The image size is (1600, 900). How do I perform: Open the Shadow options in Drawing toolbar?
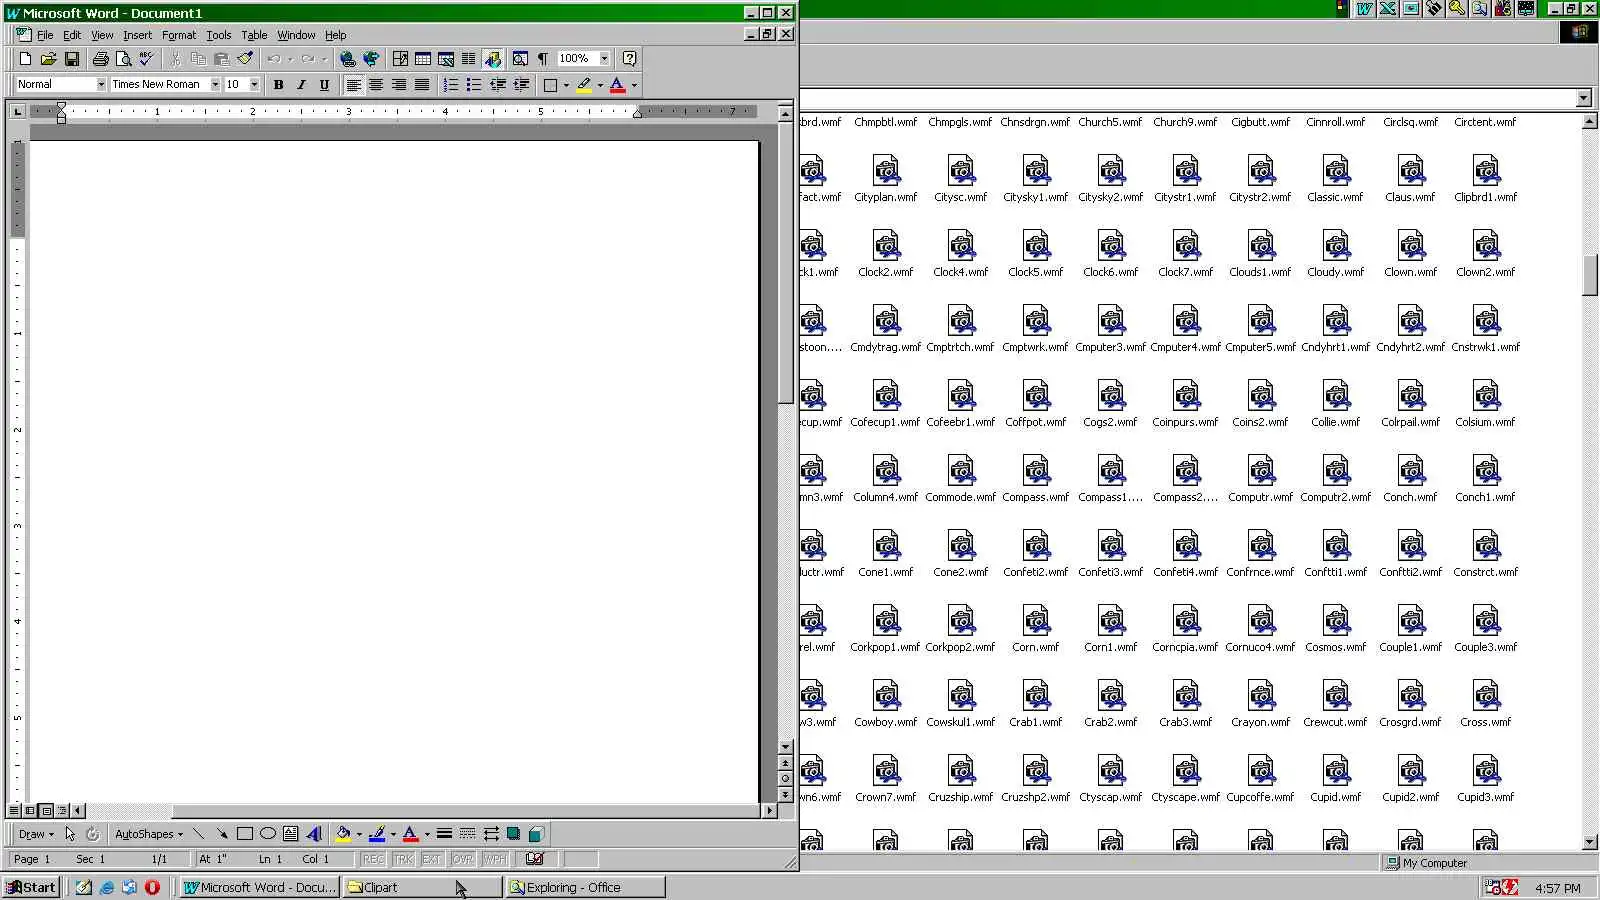point(513,834)
